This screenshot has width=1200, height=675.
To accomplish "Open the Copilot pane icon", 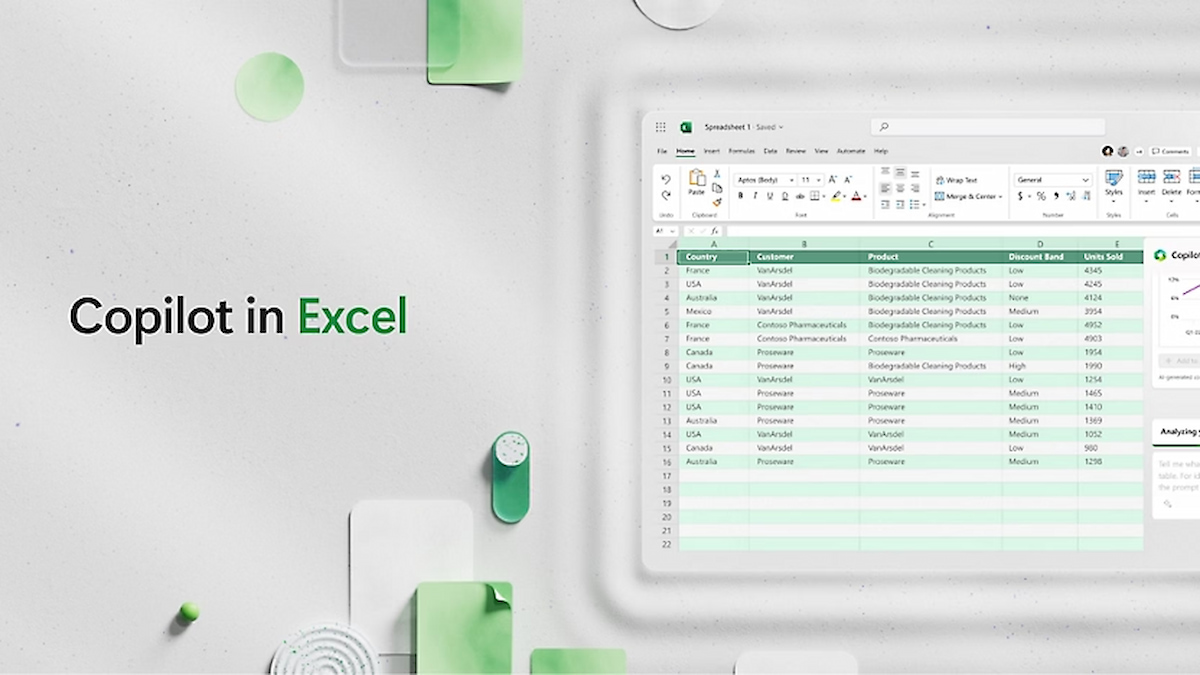I will click(1160, 255).
